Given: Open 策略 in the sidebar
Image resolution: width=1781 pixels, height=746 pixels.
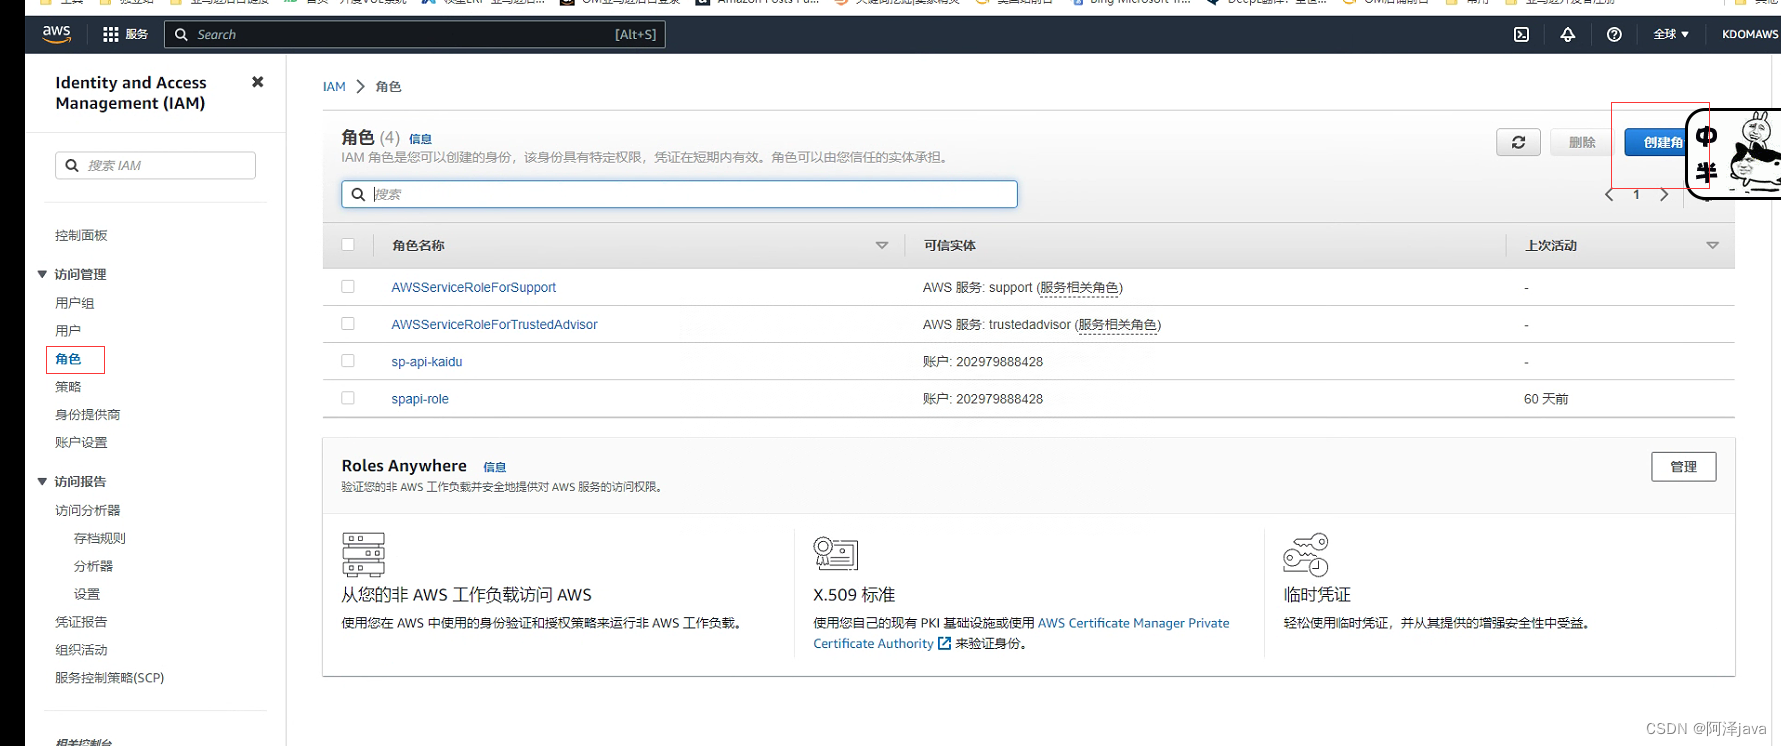Looking at the screenshot, I should tap(68, 386).
